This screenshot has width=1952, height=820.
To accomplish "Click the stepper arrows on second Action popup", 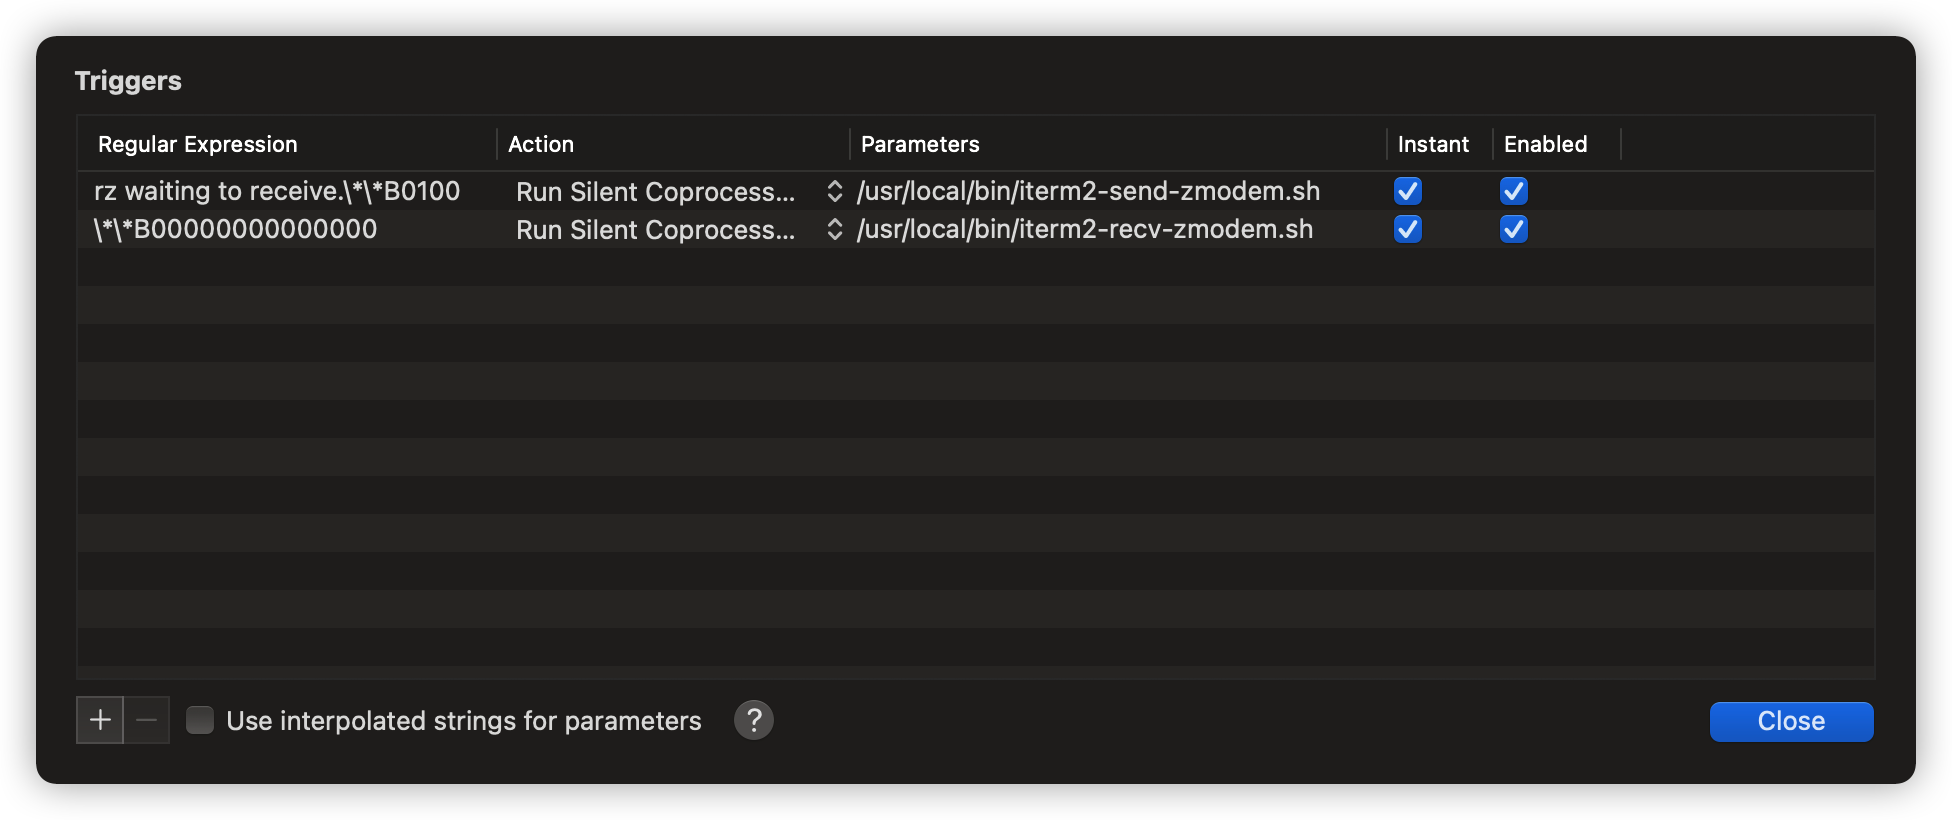I will [x=835, y=229].
